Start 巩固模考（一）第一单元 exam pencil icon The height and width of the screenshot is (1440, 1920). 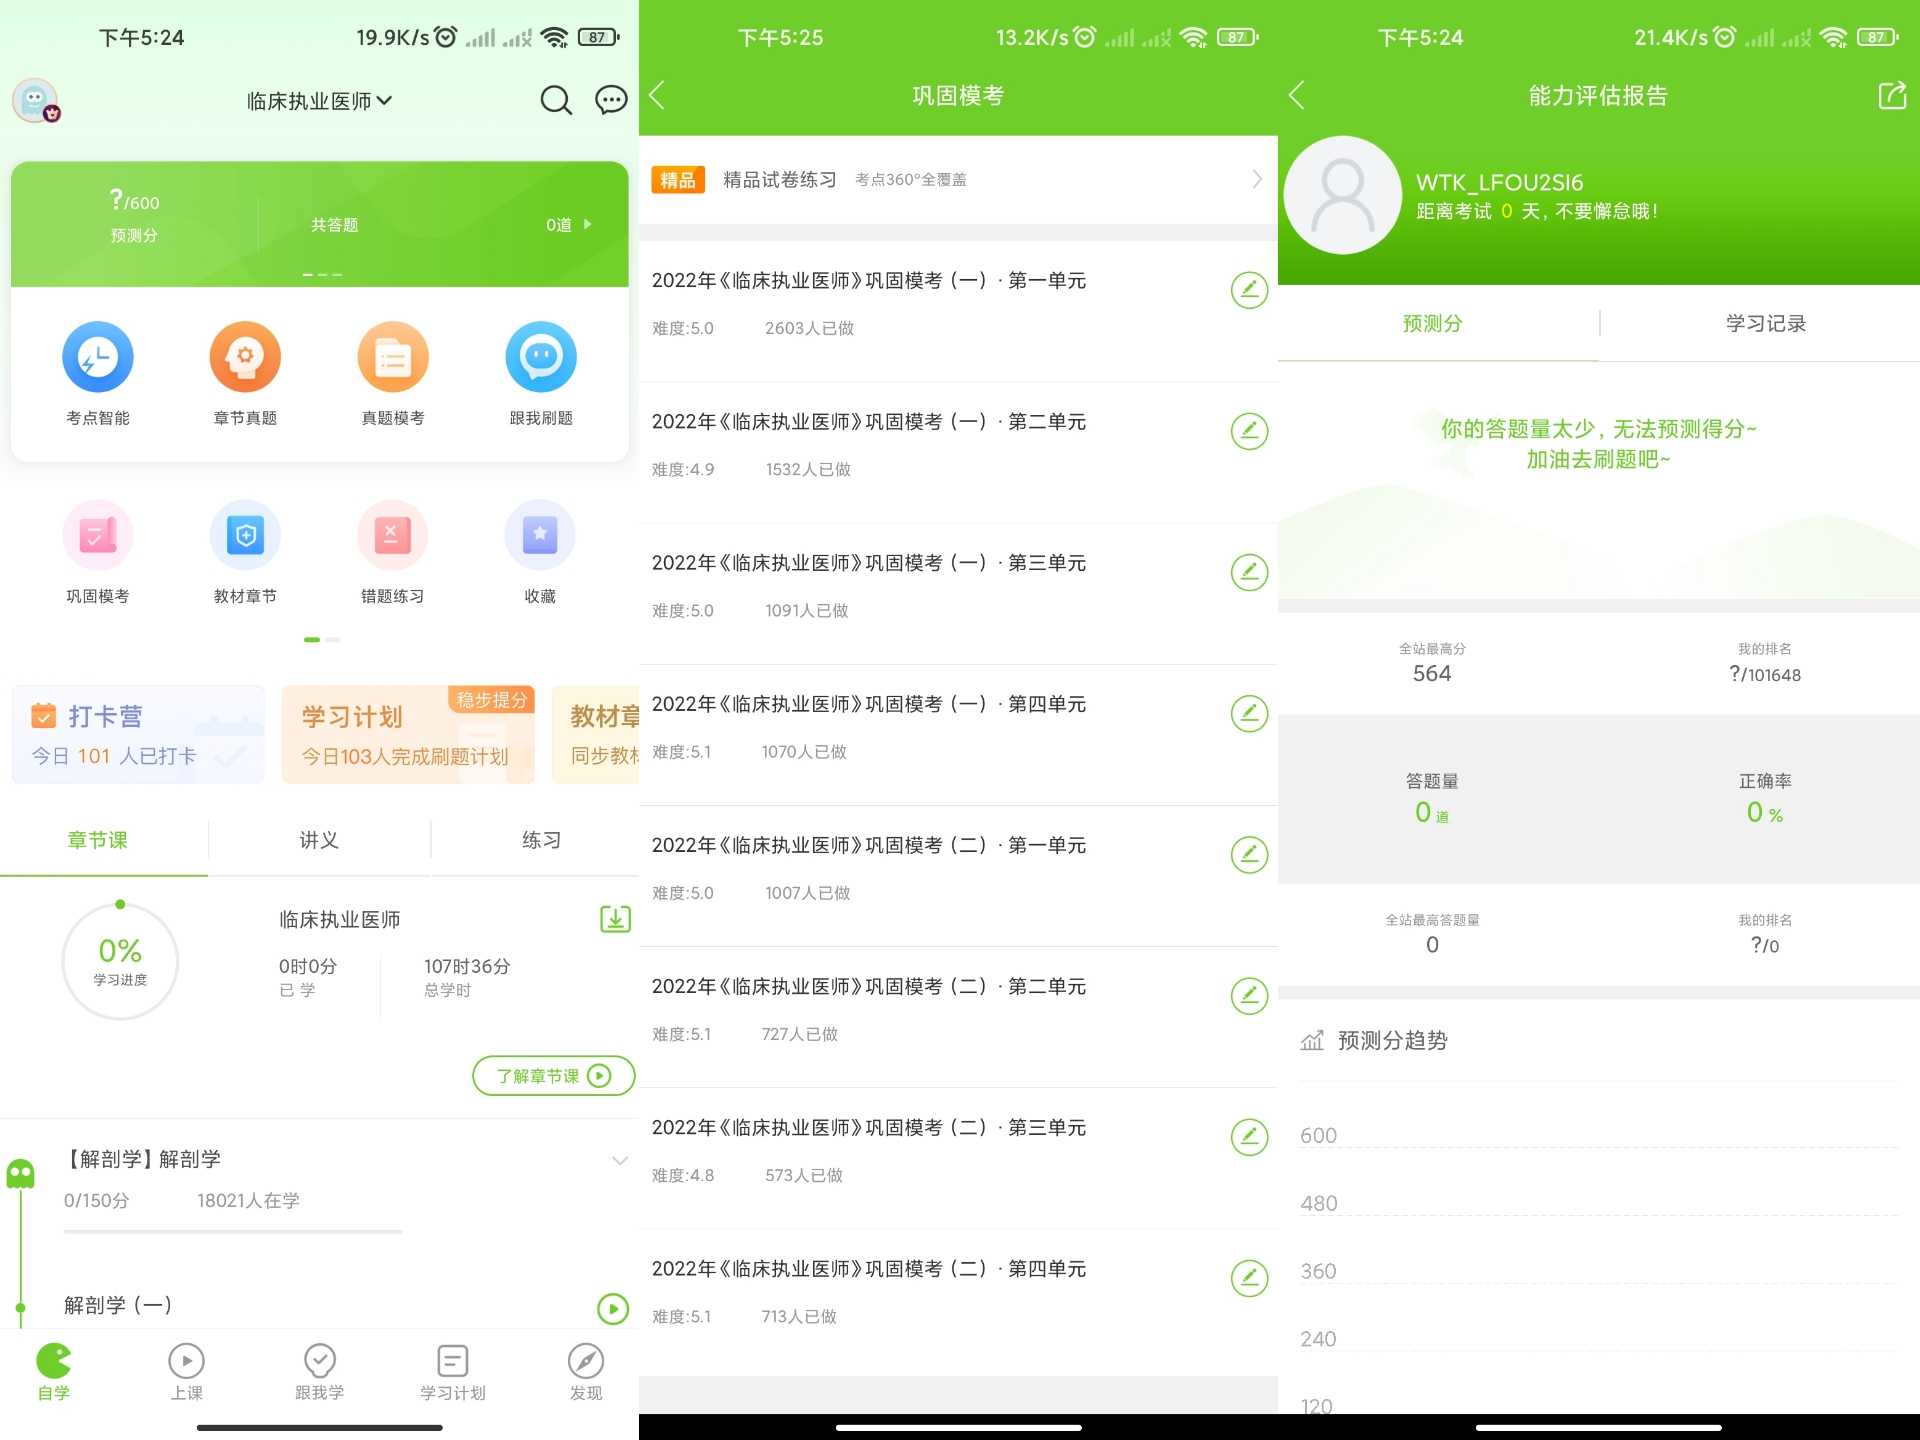(1249, 290)
